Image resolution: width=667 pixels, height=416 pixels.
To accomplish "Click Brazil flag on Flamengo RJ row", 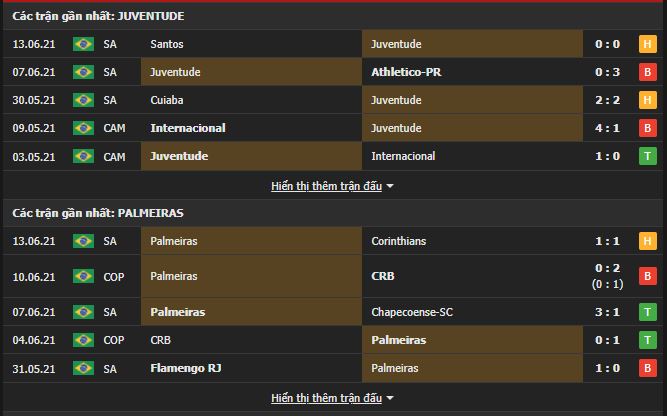I will (83, 368).
